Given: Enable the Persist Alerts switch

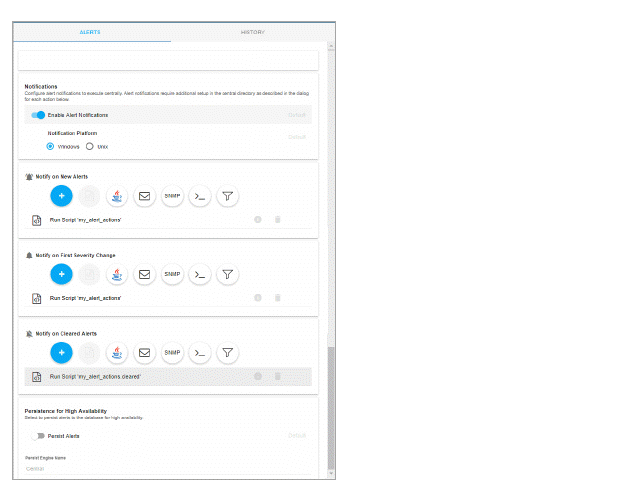Looking at the screenshot, I should 38,436.
